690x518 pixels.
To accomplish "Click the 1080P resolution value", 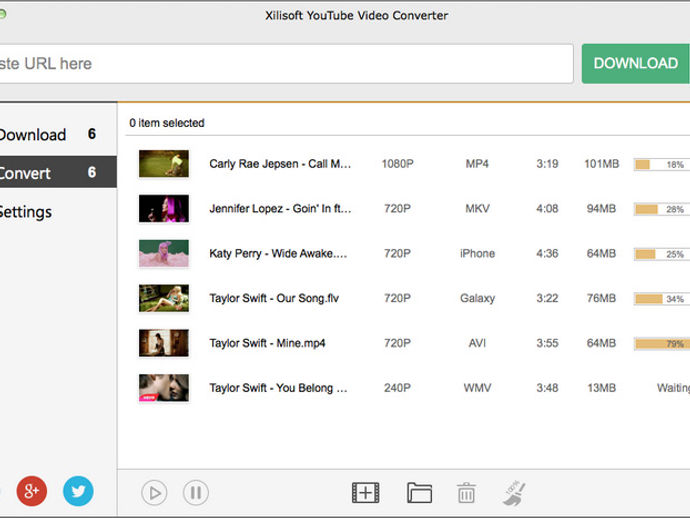I will click(x=397, y=164).
